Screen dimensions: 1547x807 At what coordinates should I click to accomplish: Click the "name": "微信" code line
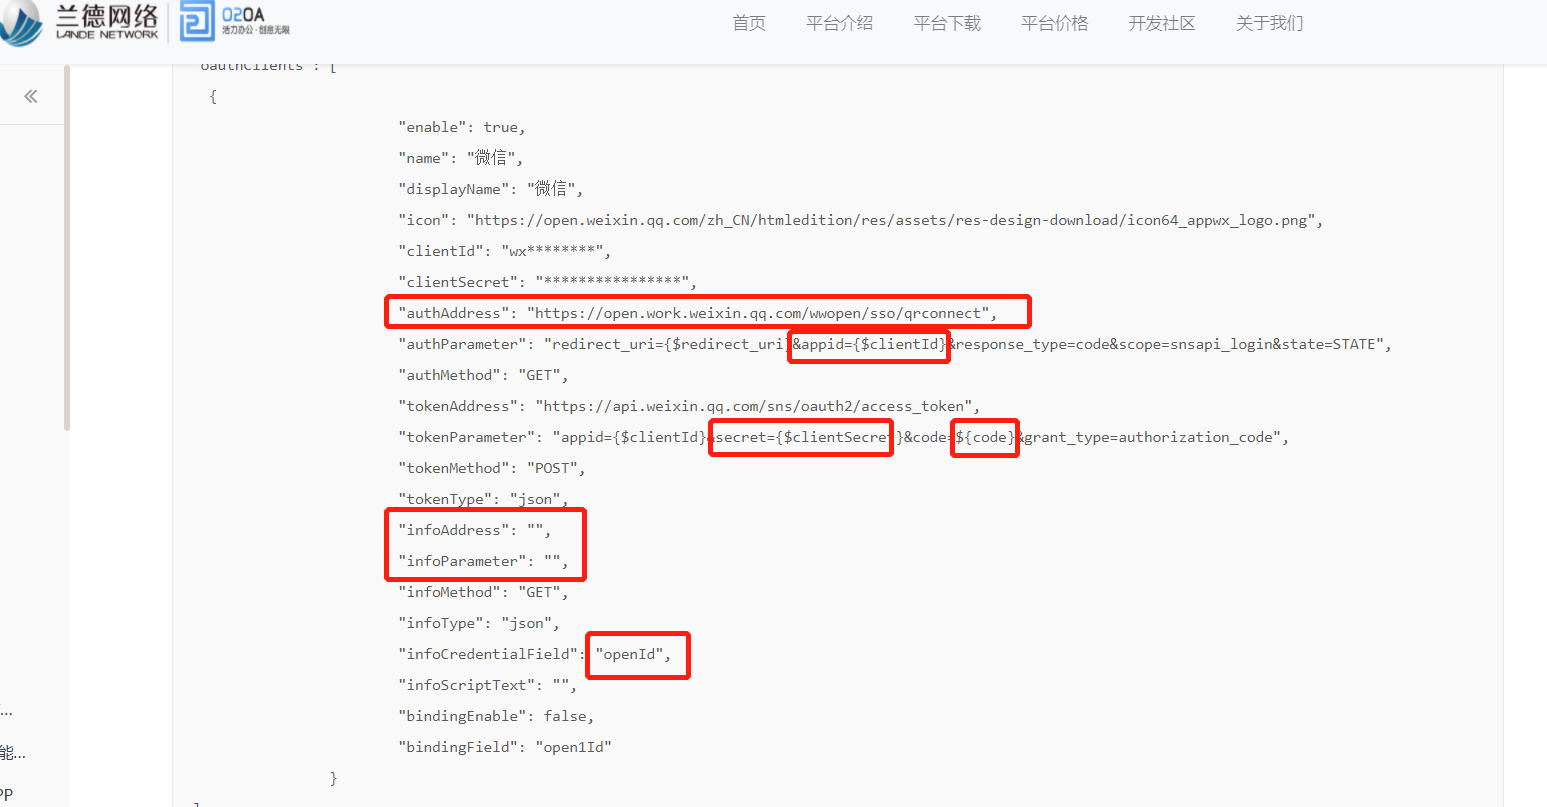click(461, 158)
